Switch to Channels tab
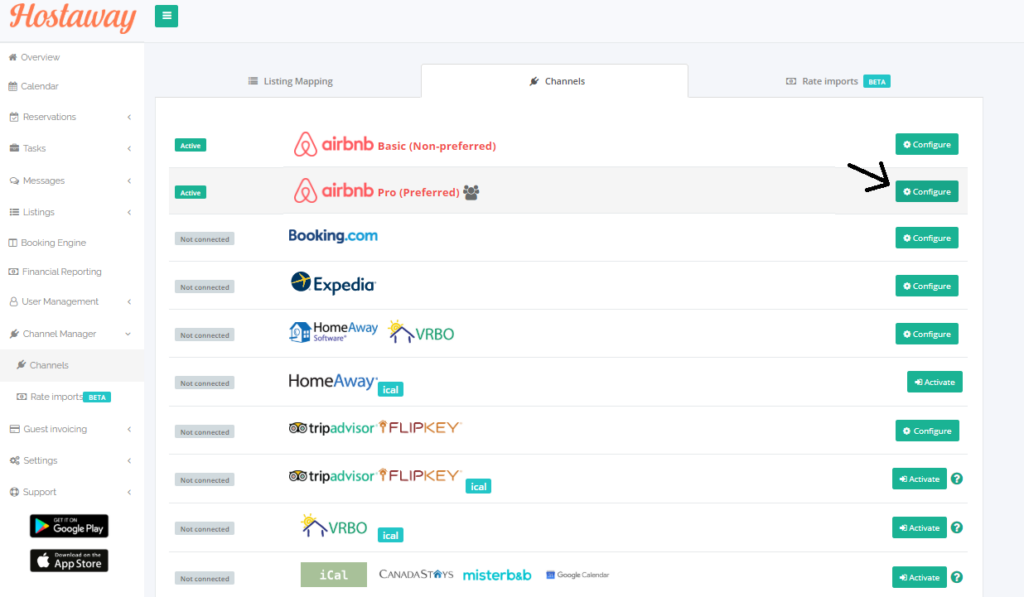This screenshot has height=597, width=1024. [x=555, y=81]
